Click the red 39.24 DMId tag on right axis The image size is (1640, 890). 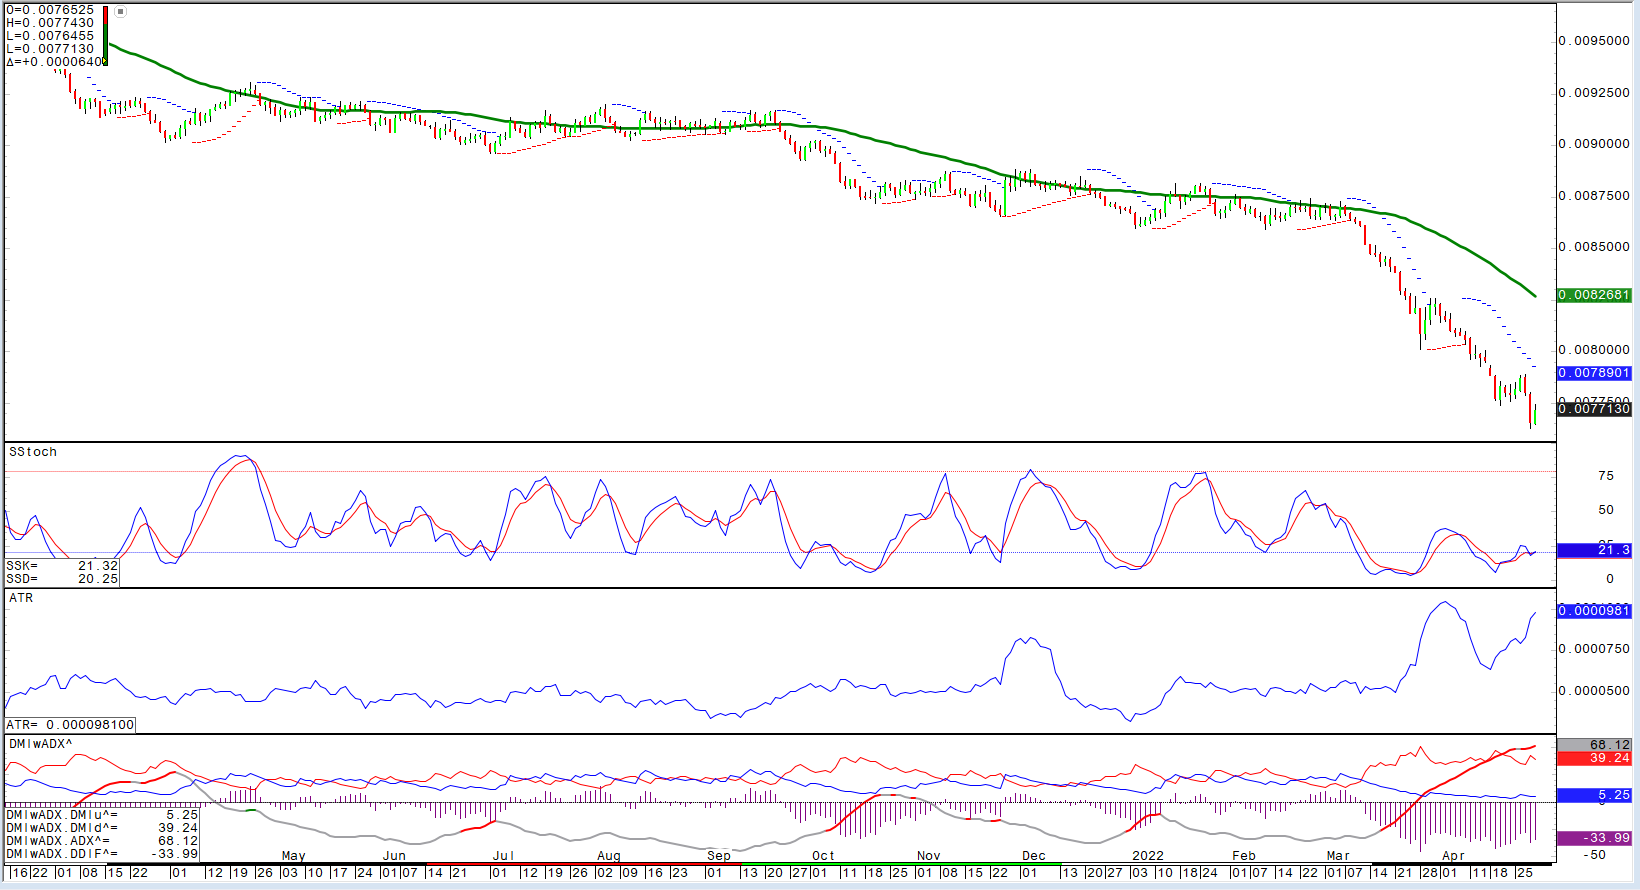point(1594,758)
